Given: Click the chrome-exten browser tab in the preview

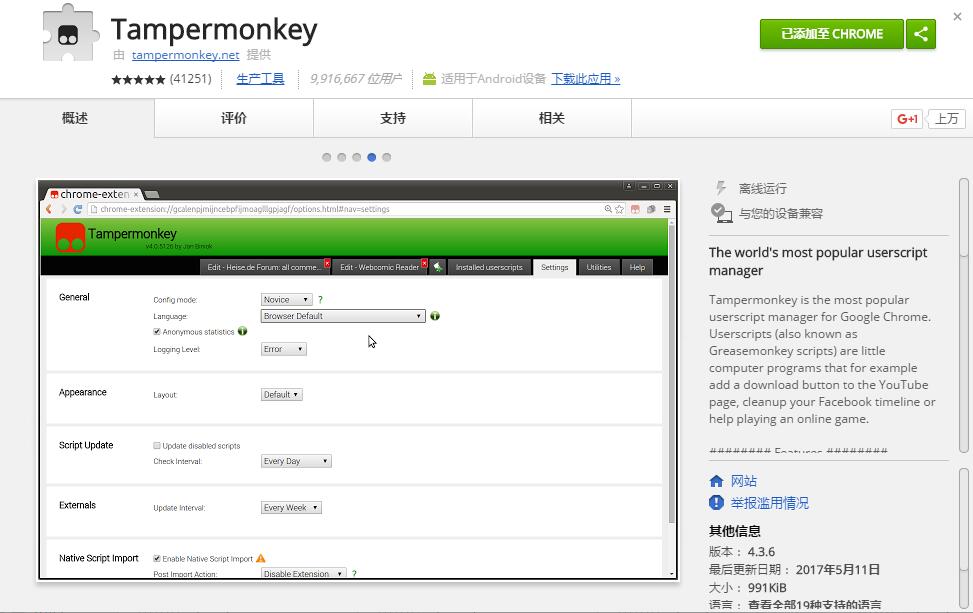Looking at the screenshot, I should (x=94, y=194).
